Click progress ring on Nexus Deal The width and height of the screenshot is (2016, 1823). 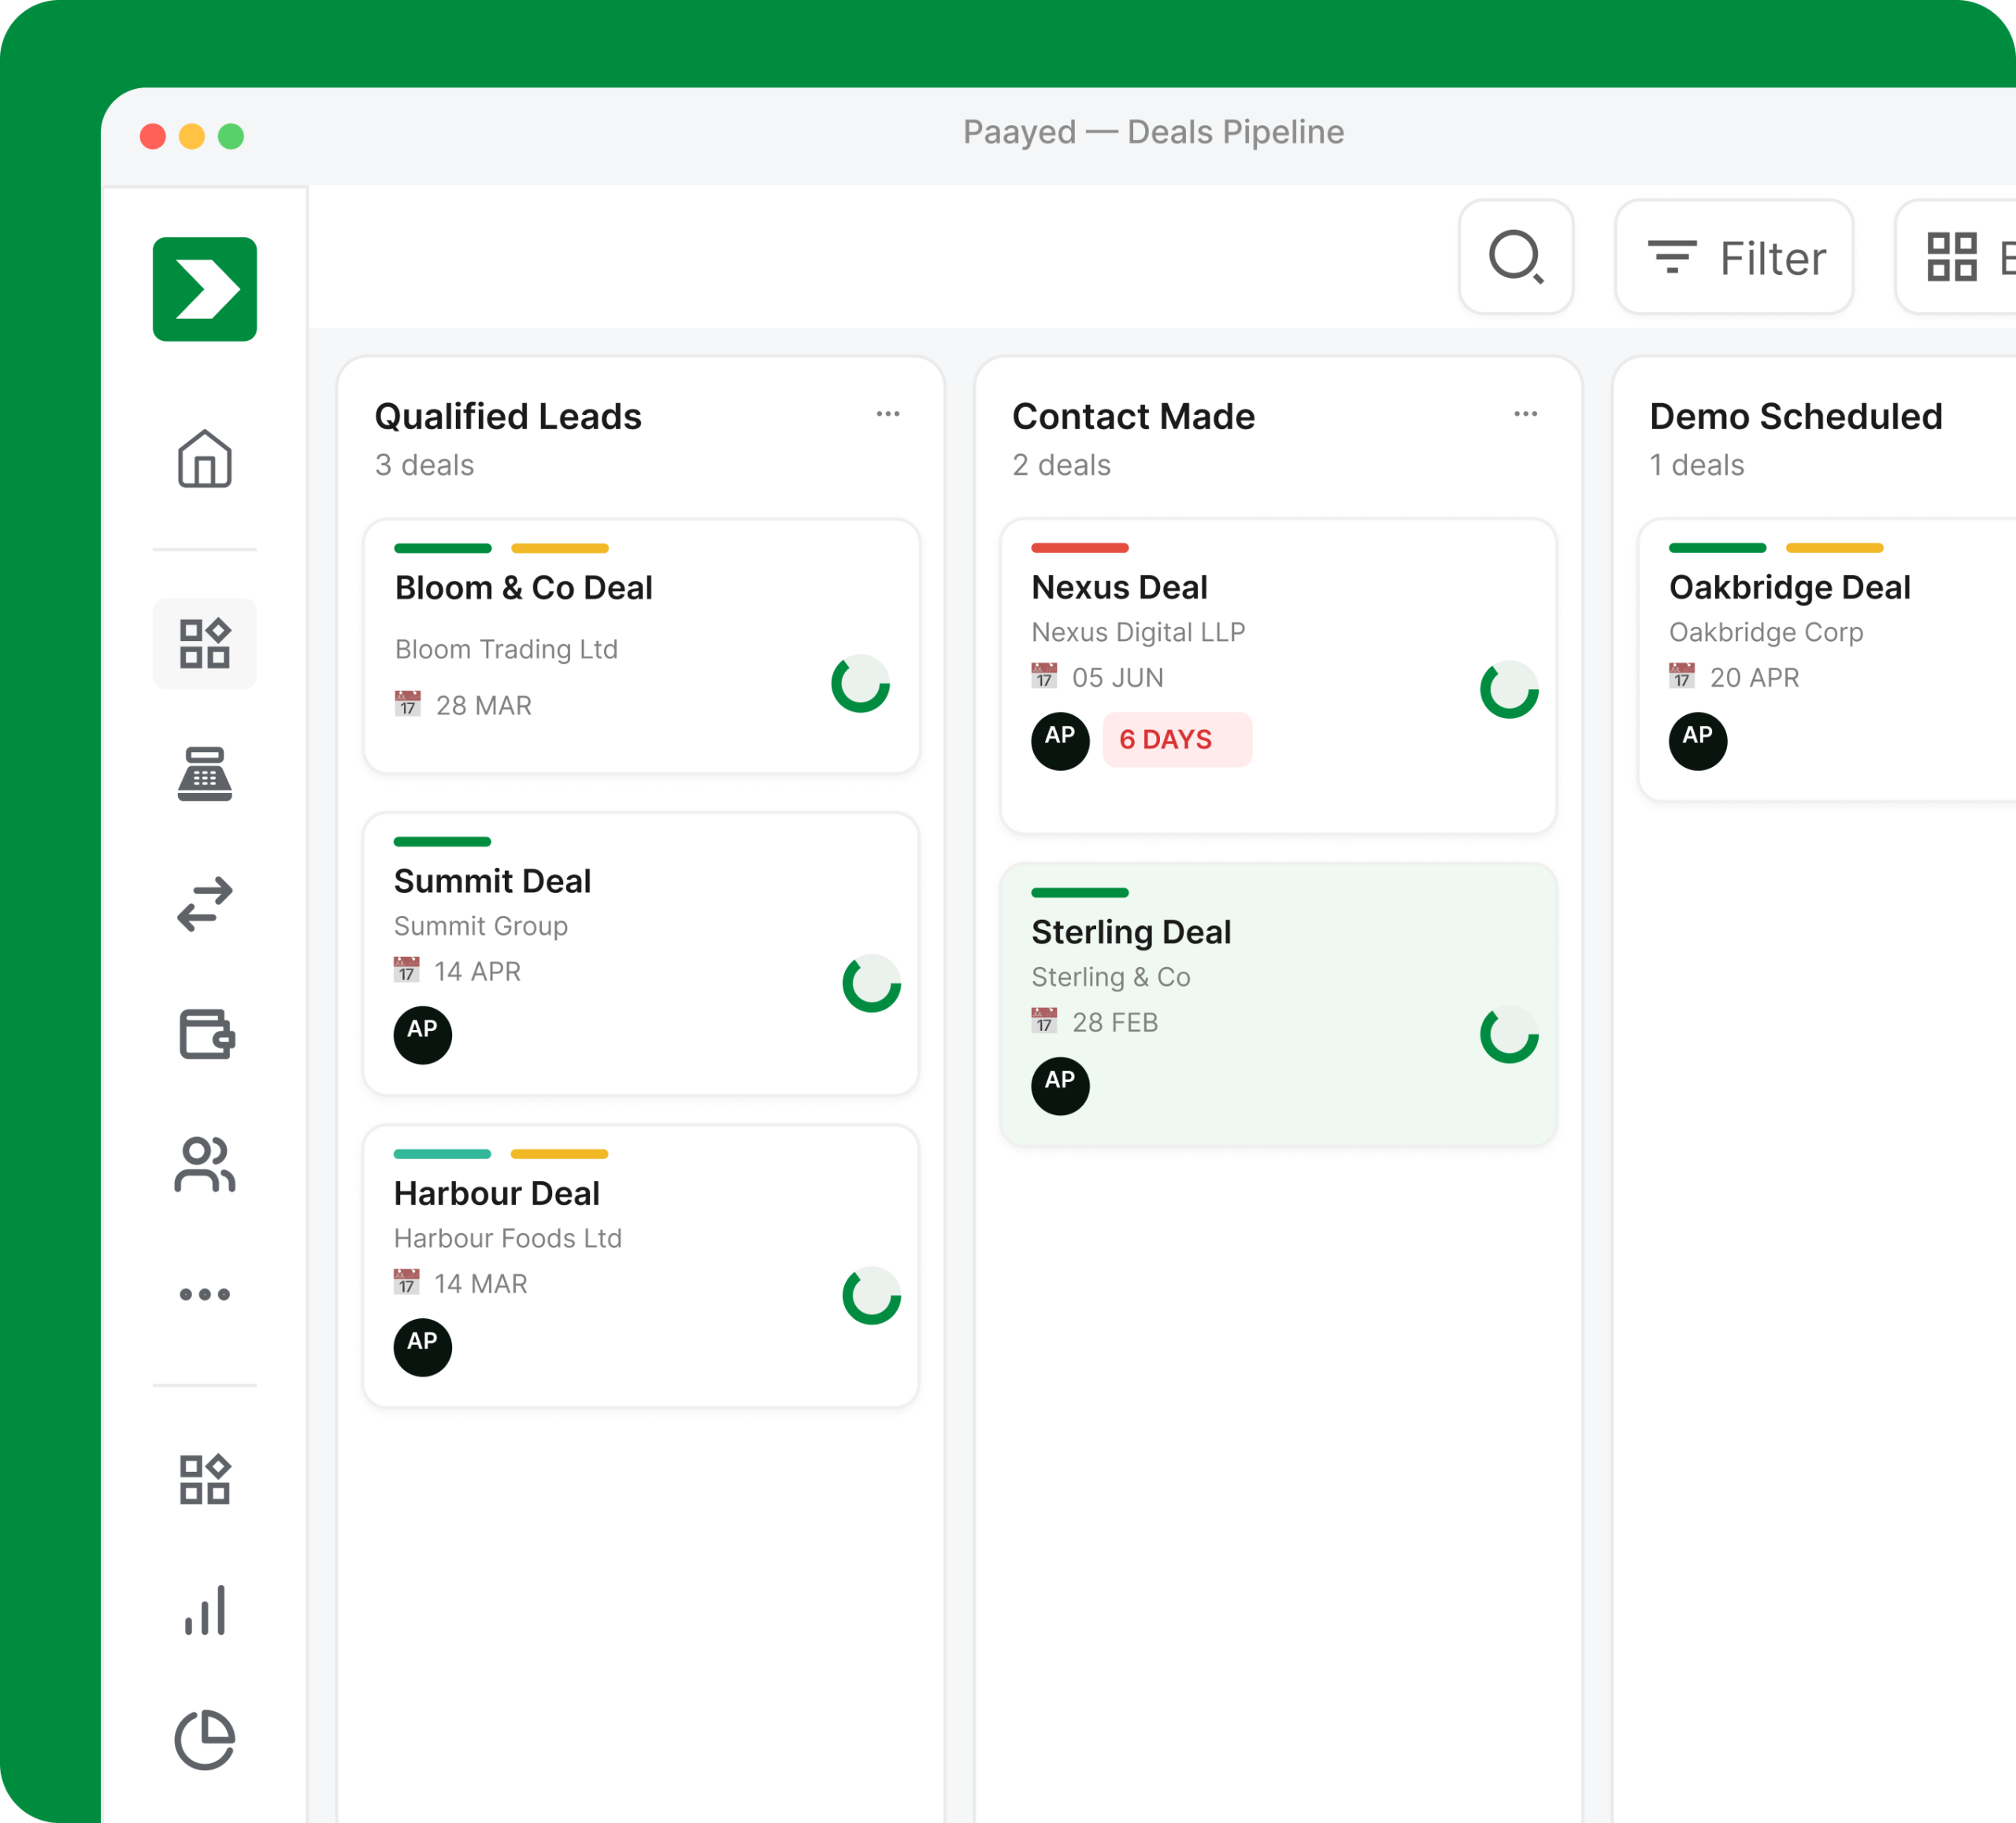click(1509, 689)
